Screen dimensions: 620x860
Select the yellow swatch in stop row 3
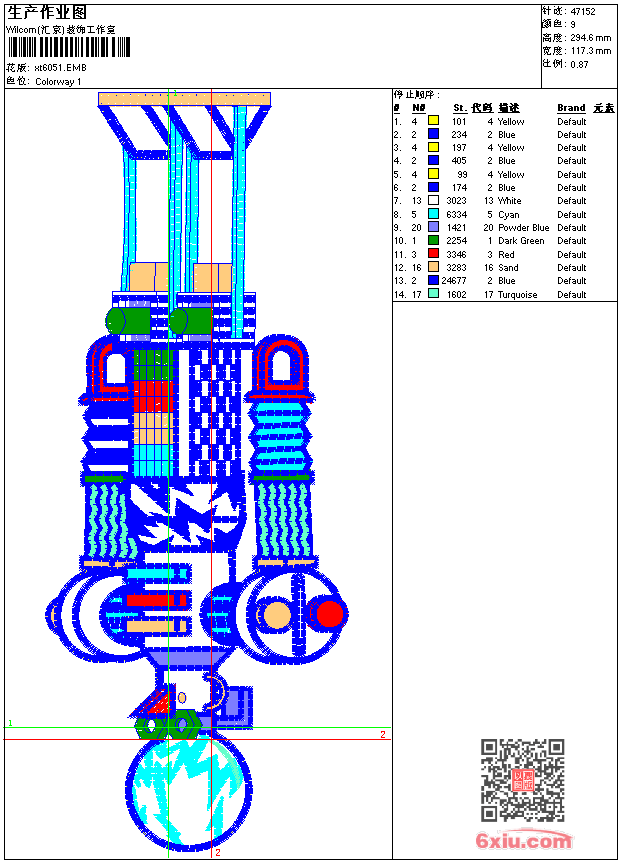[x=433, y=147]
